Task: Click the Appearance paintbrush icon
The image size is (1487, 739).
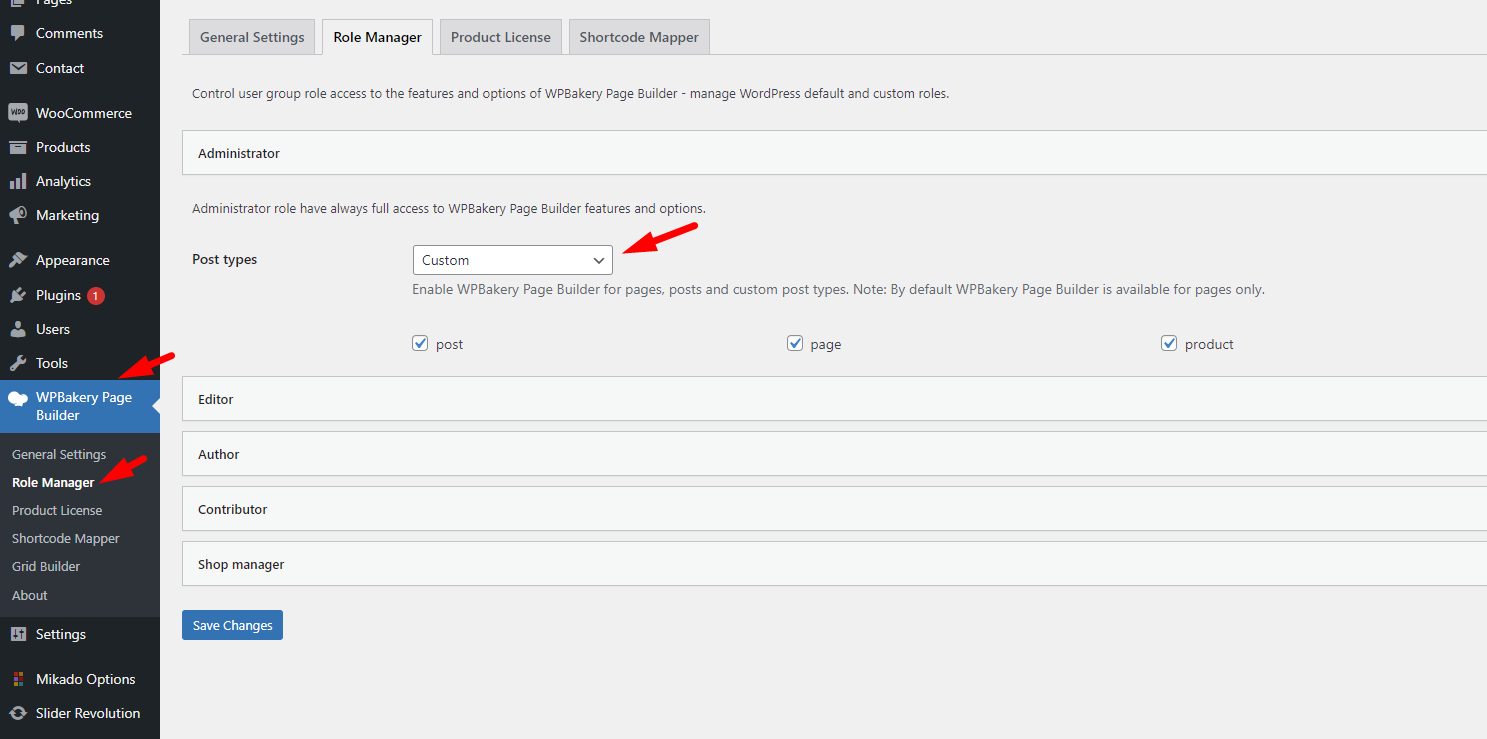Action: click(x=17, y=260)
